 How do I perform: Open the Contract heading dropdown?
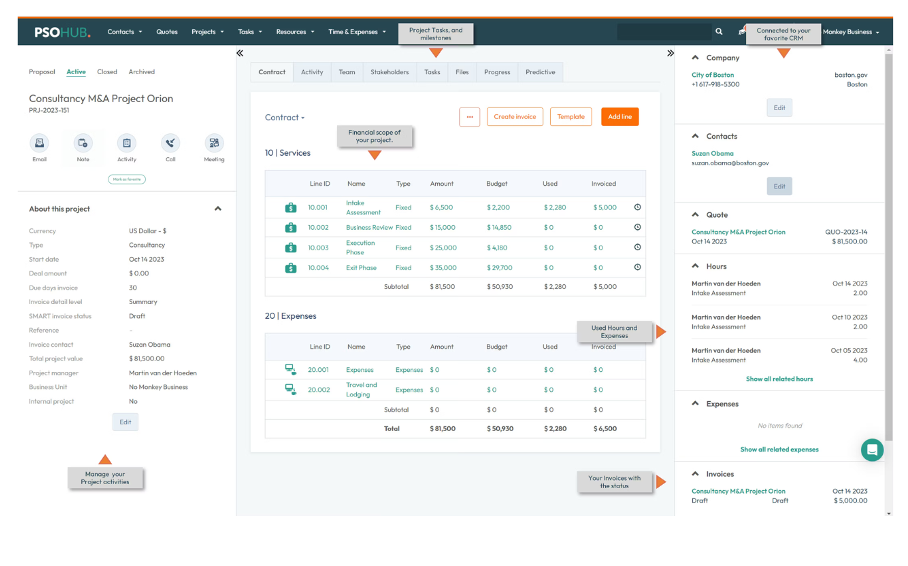[284, 117]
